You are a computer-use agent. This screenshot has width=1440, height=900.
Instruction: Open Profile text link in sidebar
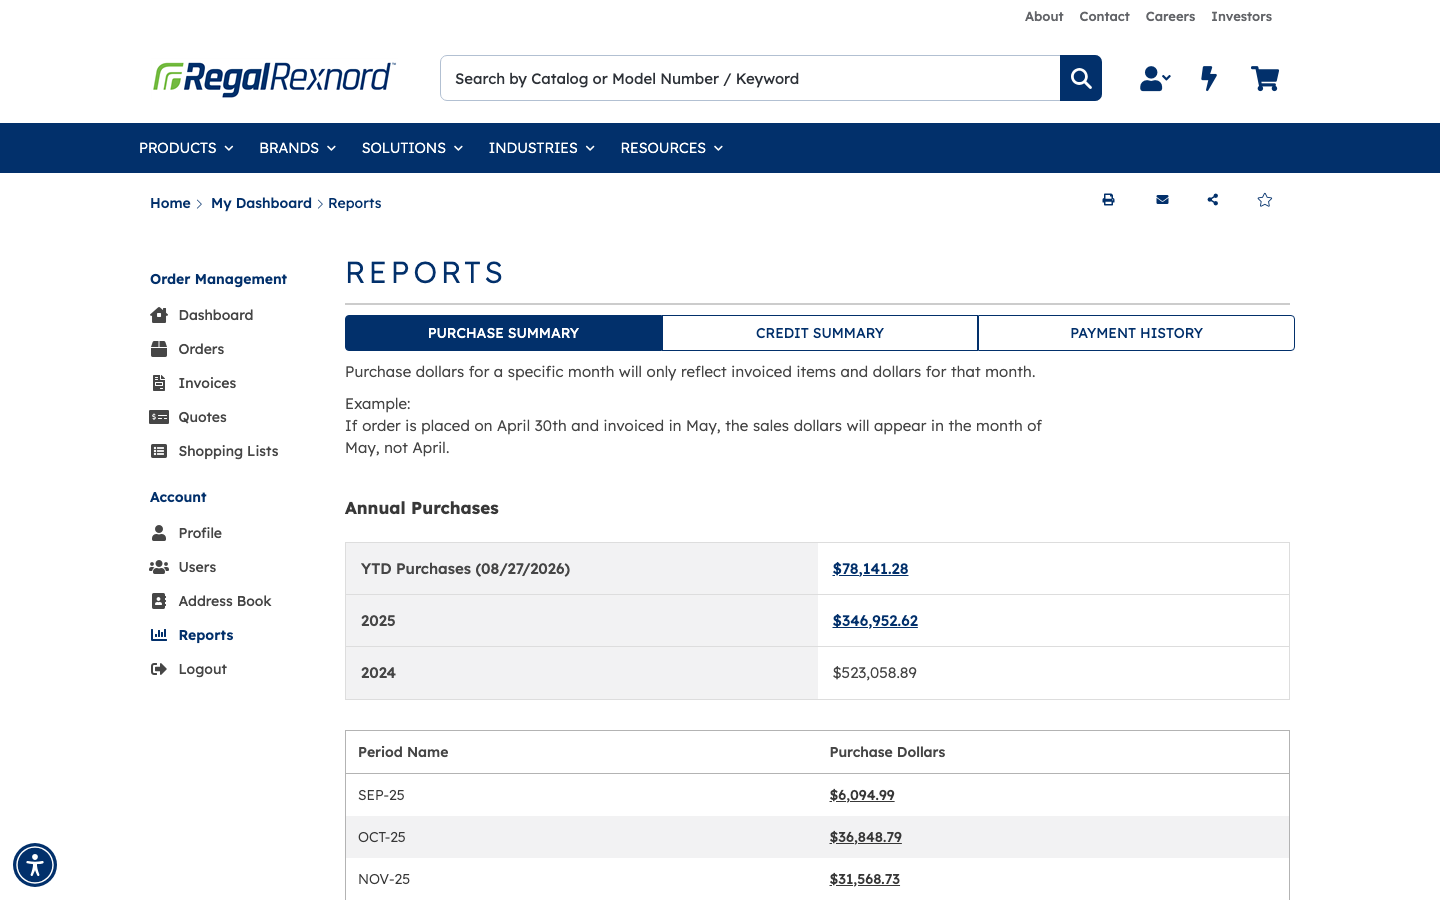click(200, 533)
